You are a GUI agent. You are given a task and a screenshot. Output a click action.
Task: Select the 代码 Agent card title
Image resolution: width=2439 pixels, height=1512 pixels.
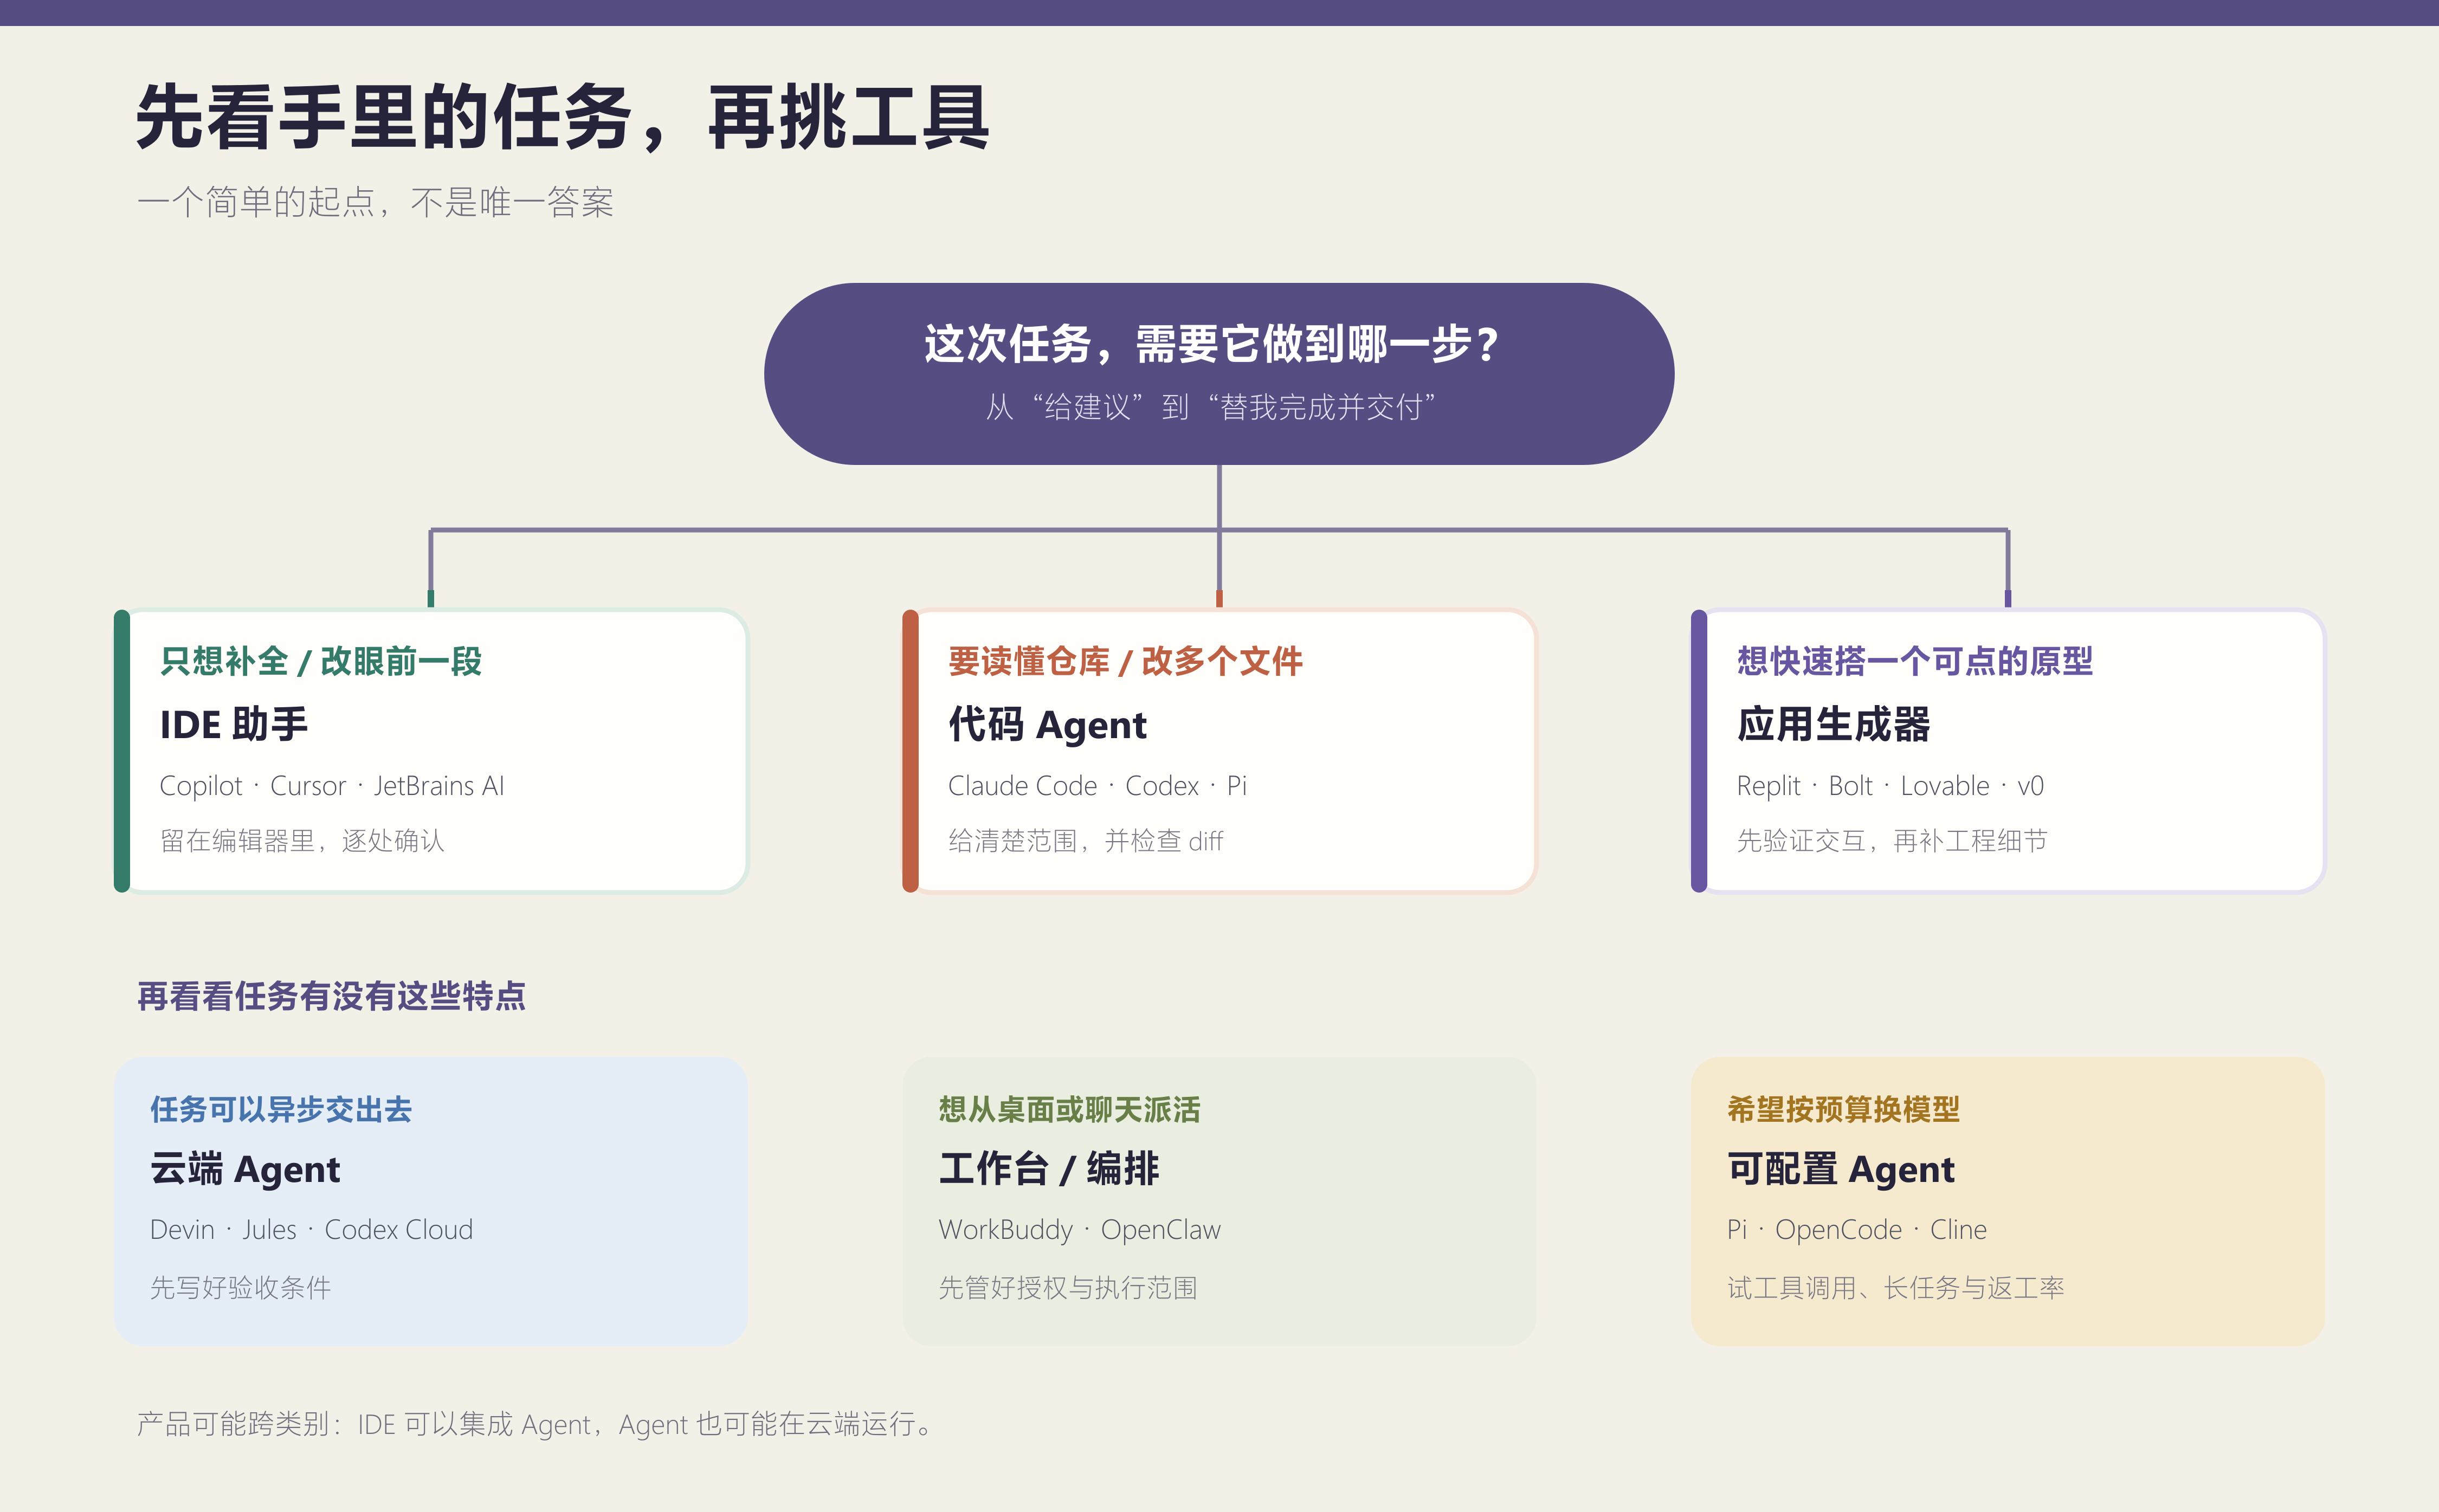click(1047, 724)
